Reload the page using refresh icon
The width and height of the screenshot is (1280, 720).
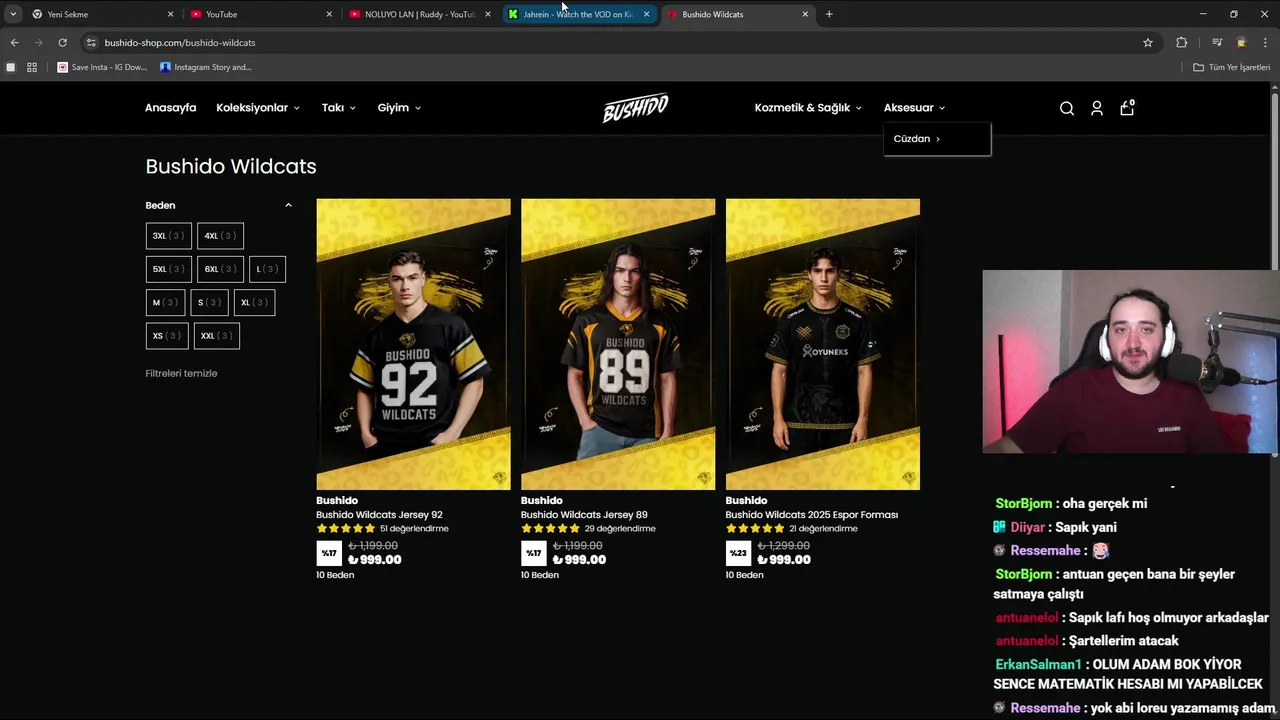(62, 42)
